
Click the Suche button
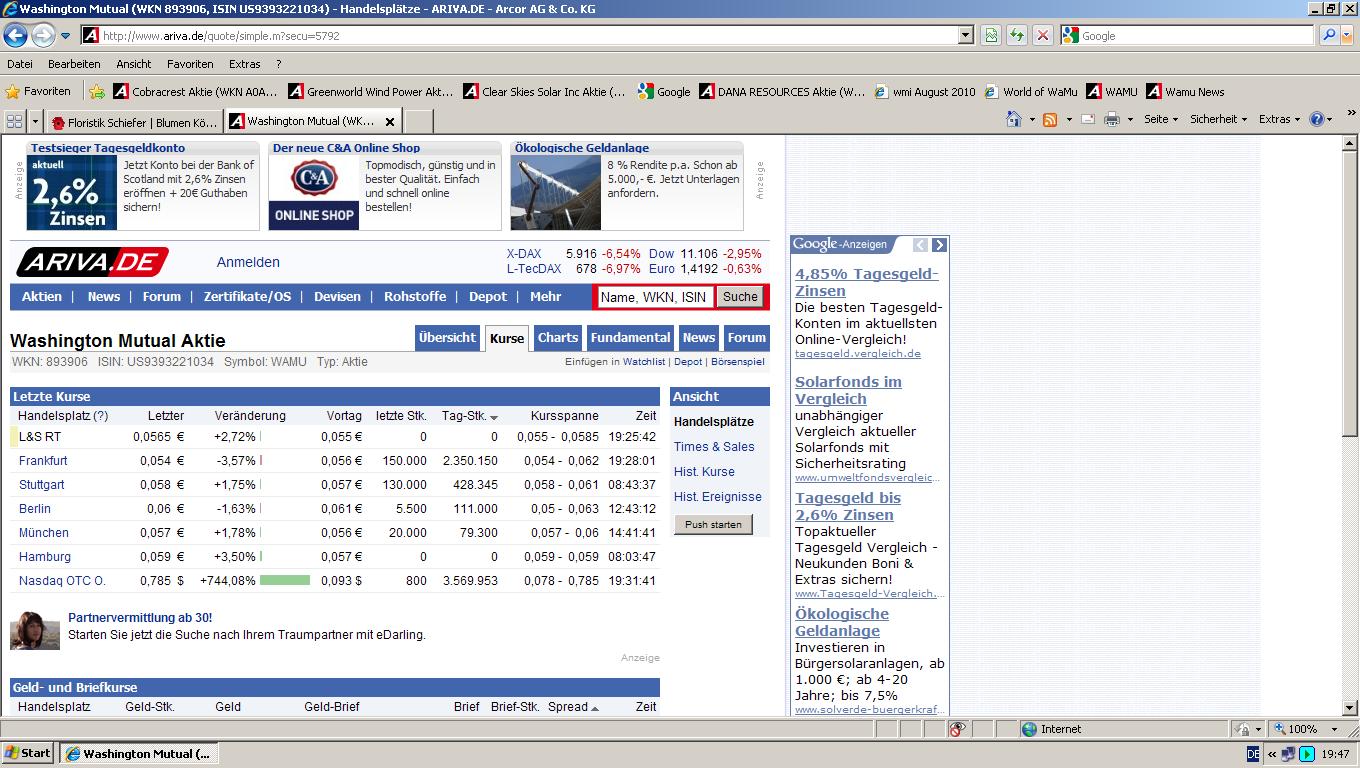740,297
